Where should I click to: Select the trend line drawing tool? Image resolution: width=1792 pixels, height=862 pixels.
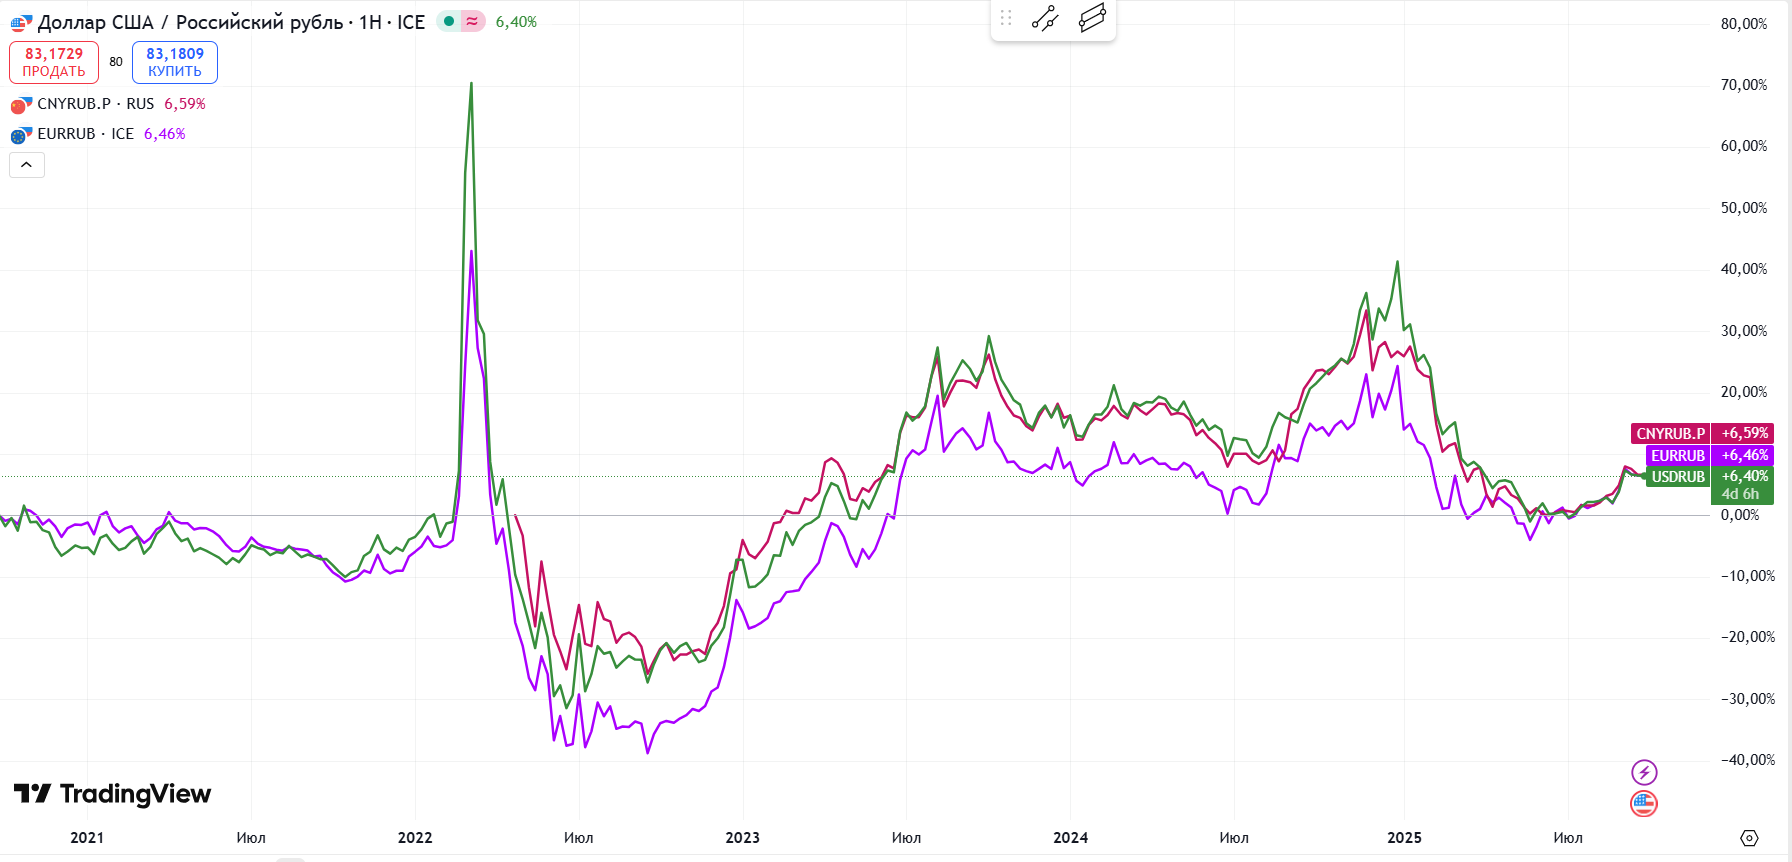click(1045, 19)
